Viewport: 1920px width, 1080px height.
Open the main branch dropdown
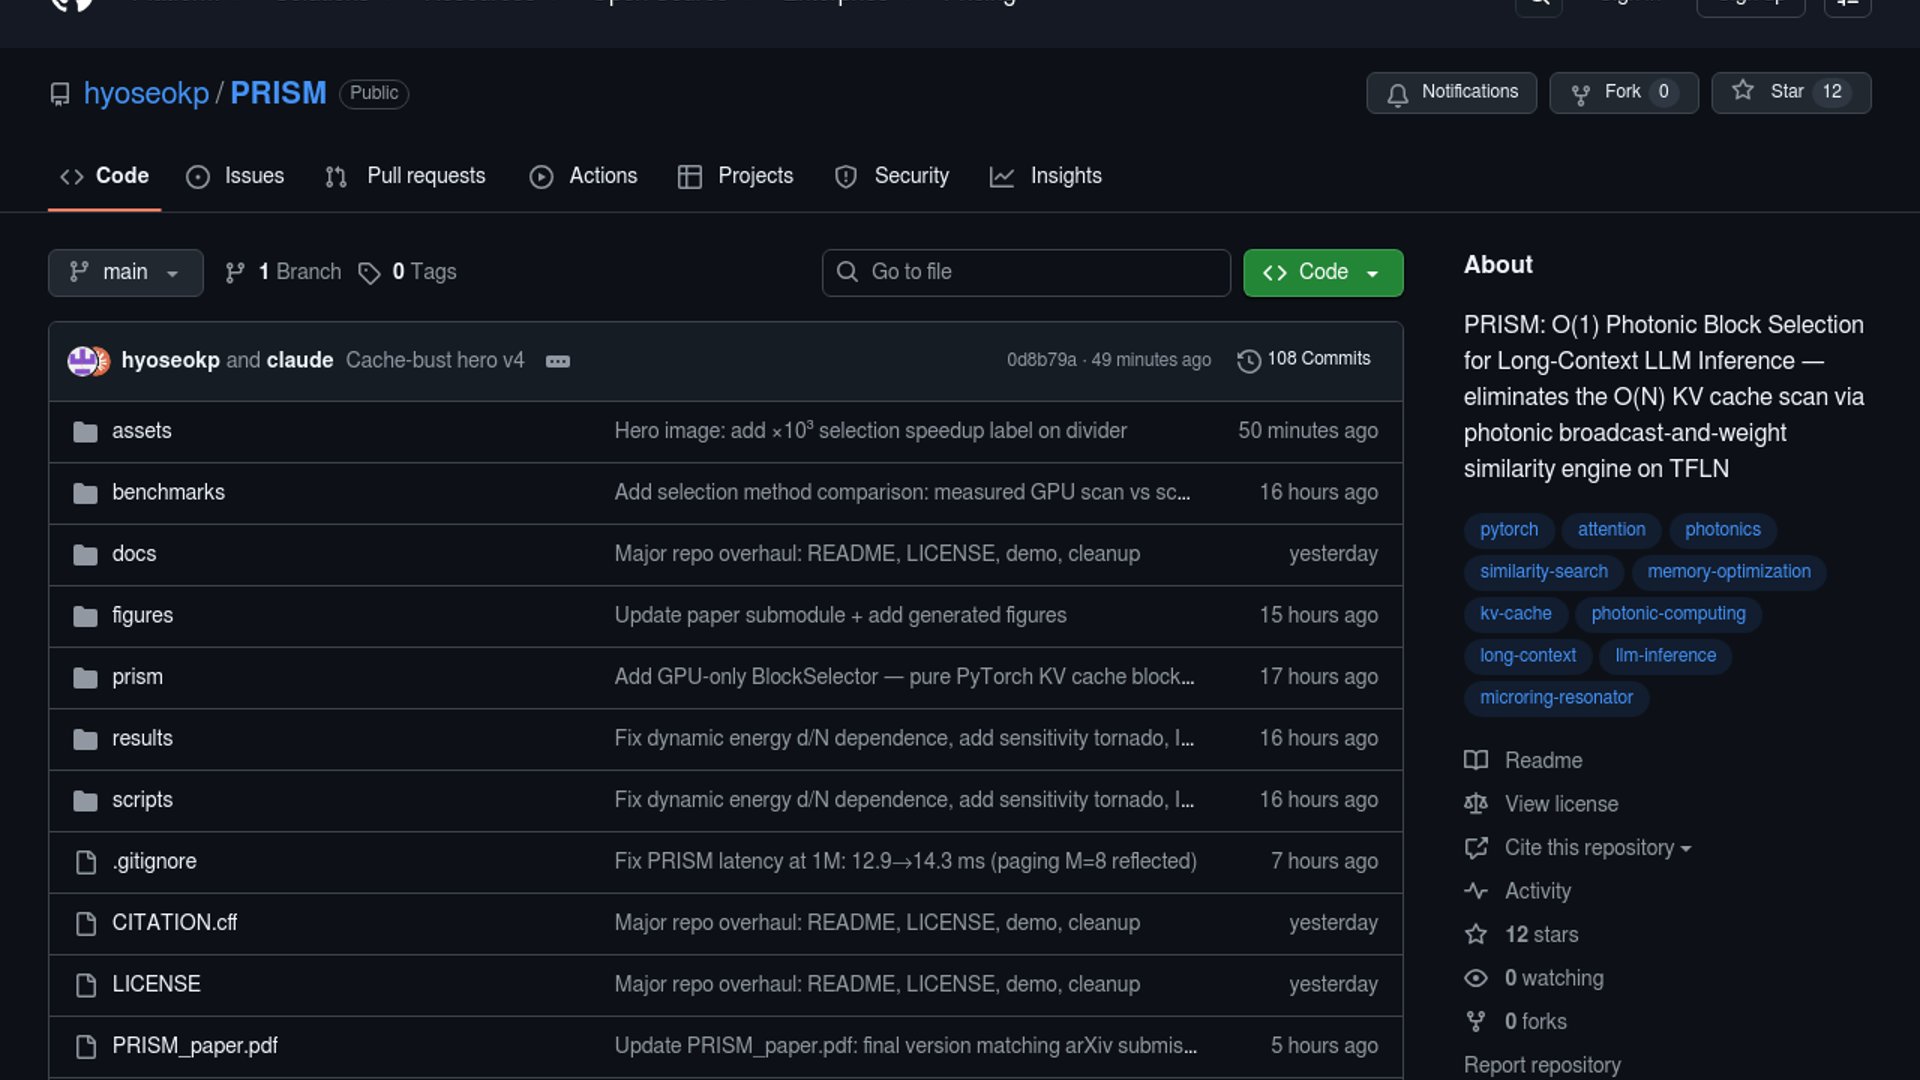(125, 273)
